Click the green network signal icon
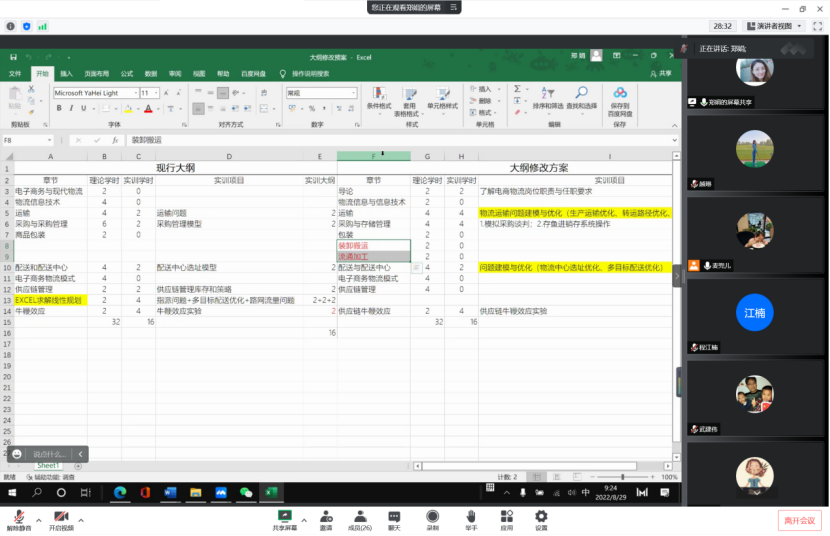Screen dimensions: 830x536 tap(42, 26)
